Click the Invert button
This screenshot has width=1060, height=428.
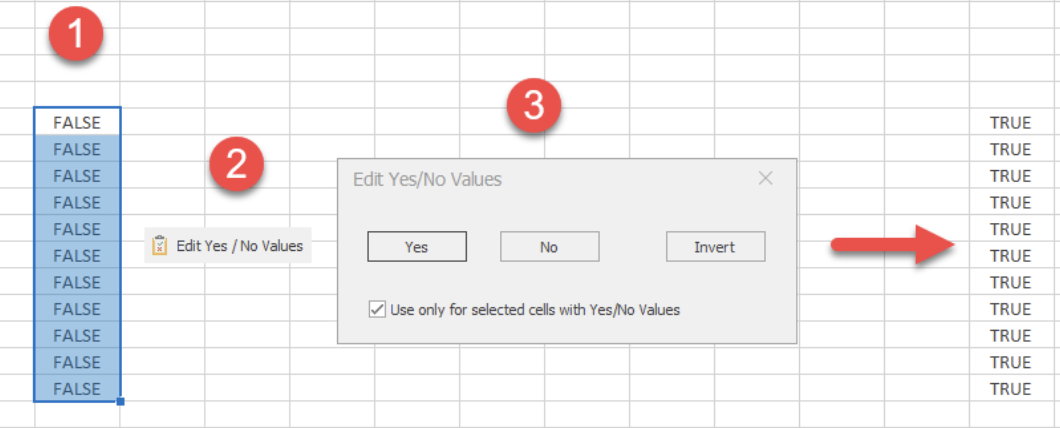point(715,247)
